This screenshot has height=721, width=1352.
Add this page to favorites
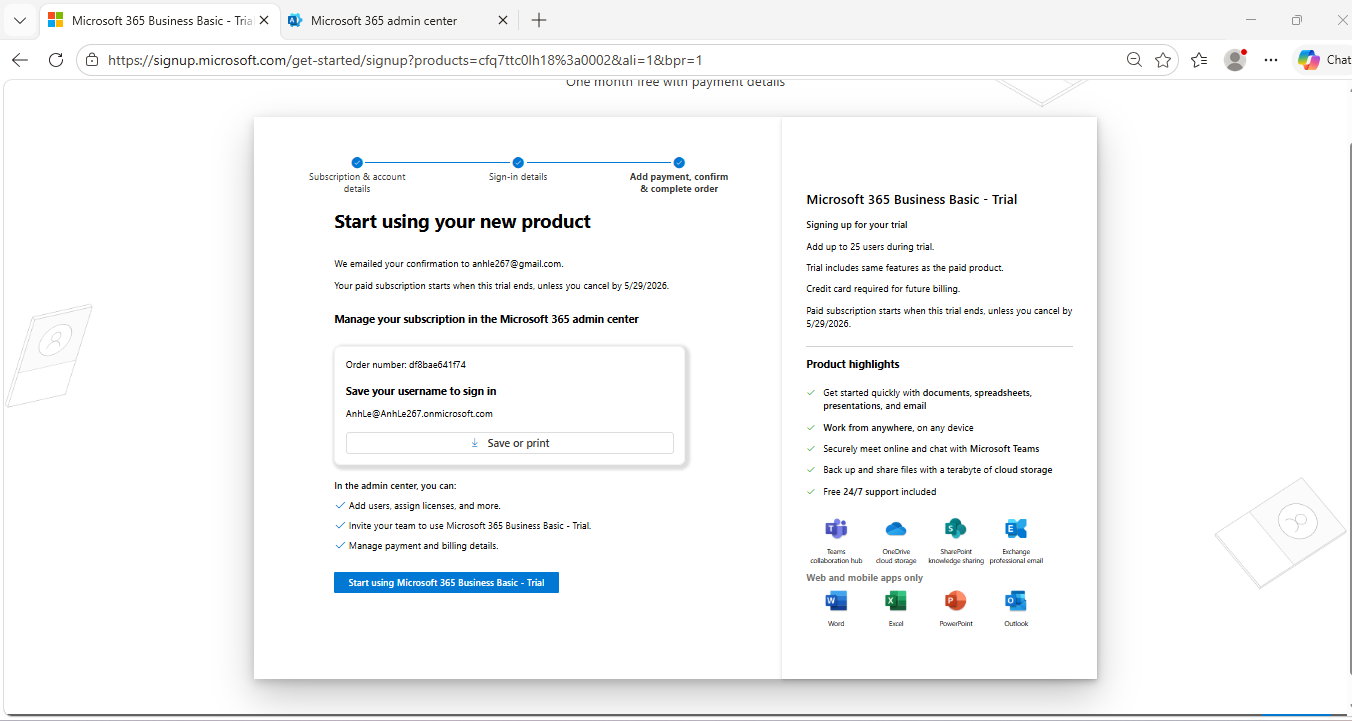click(1163, 60)
